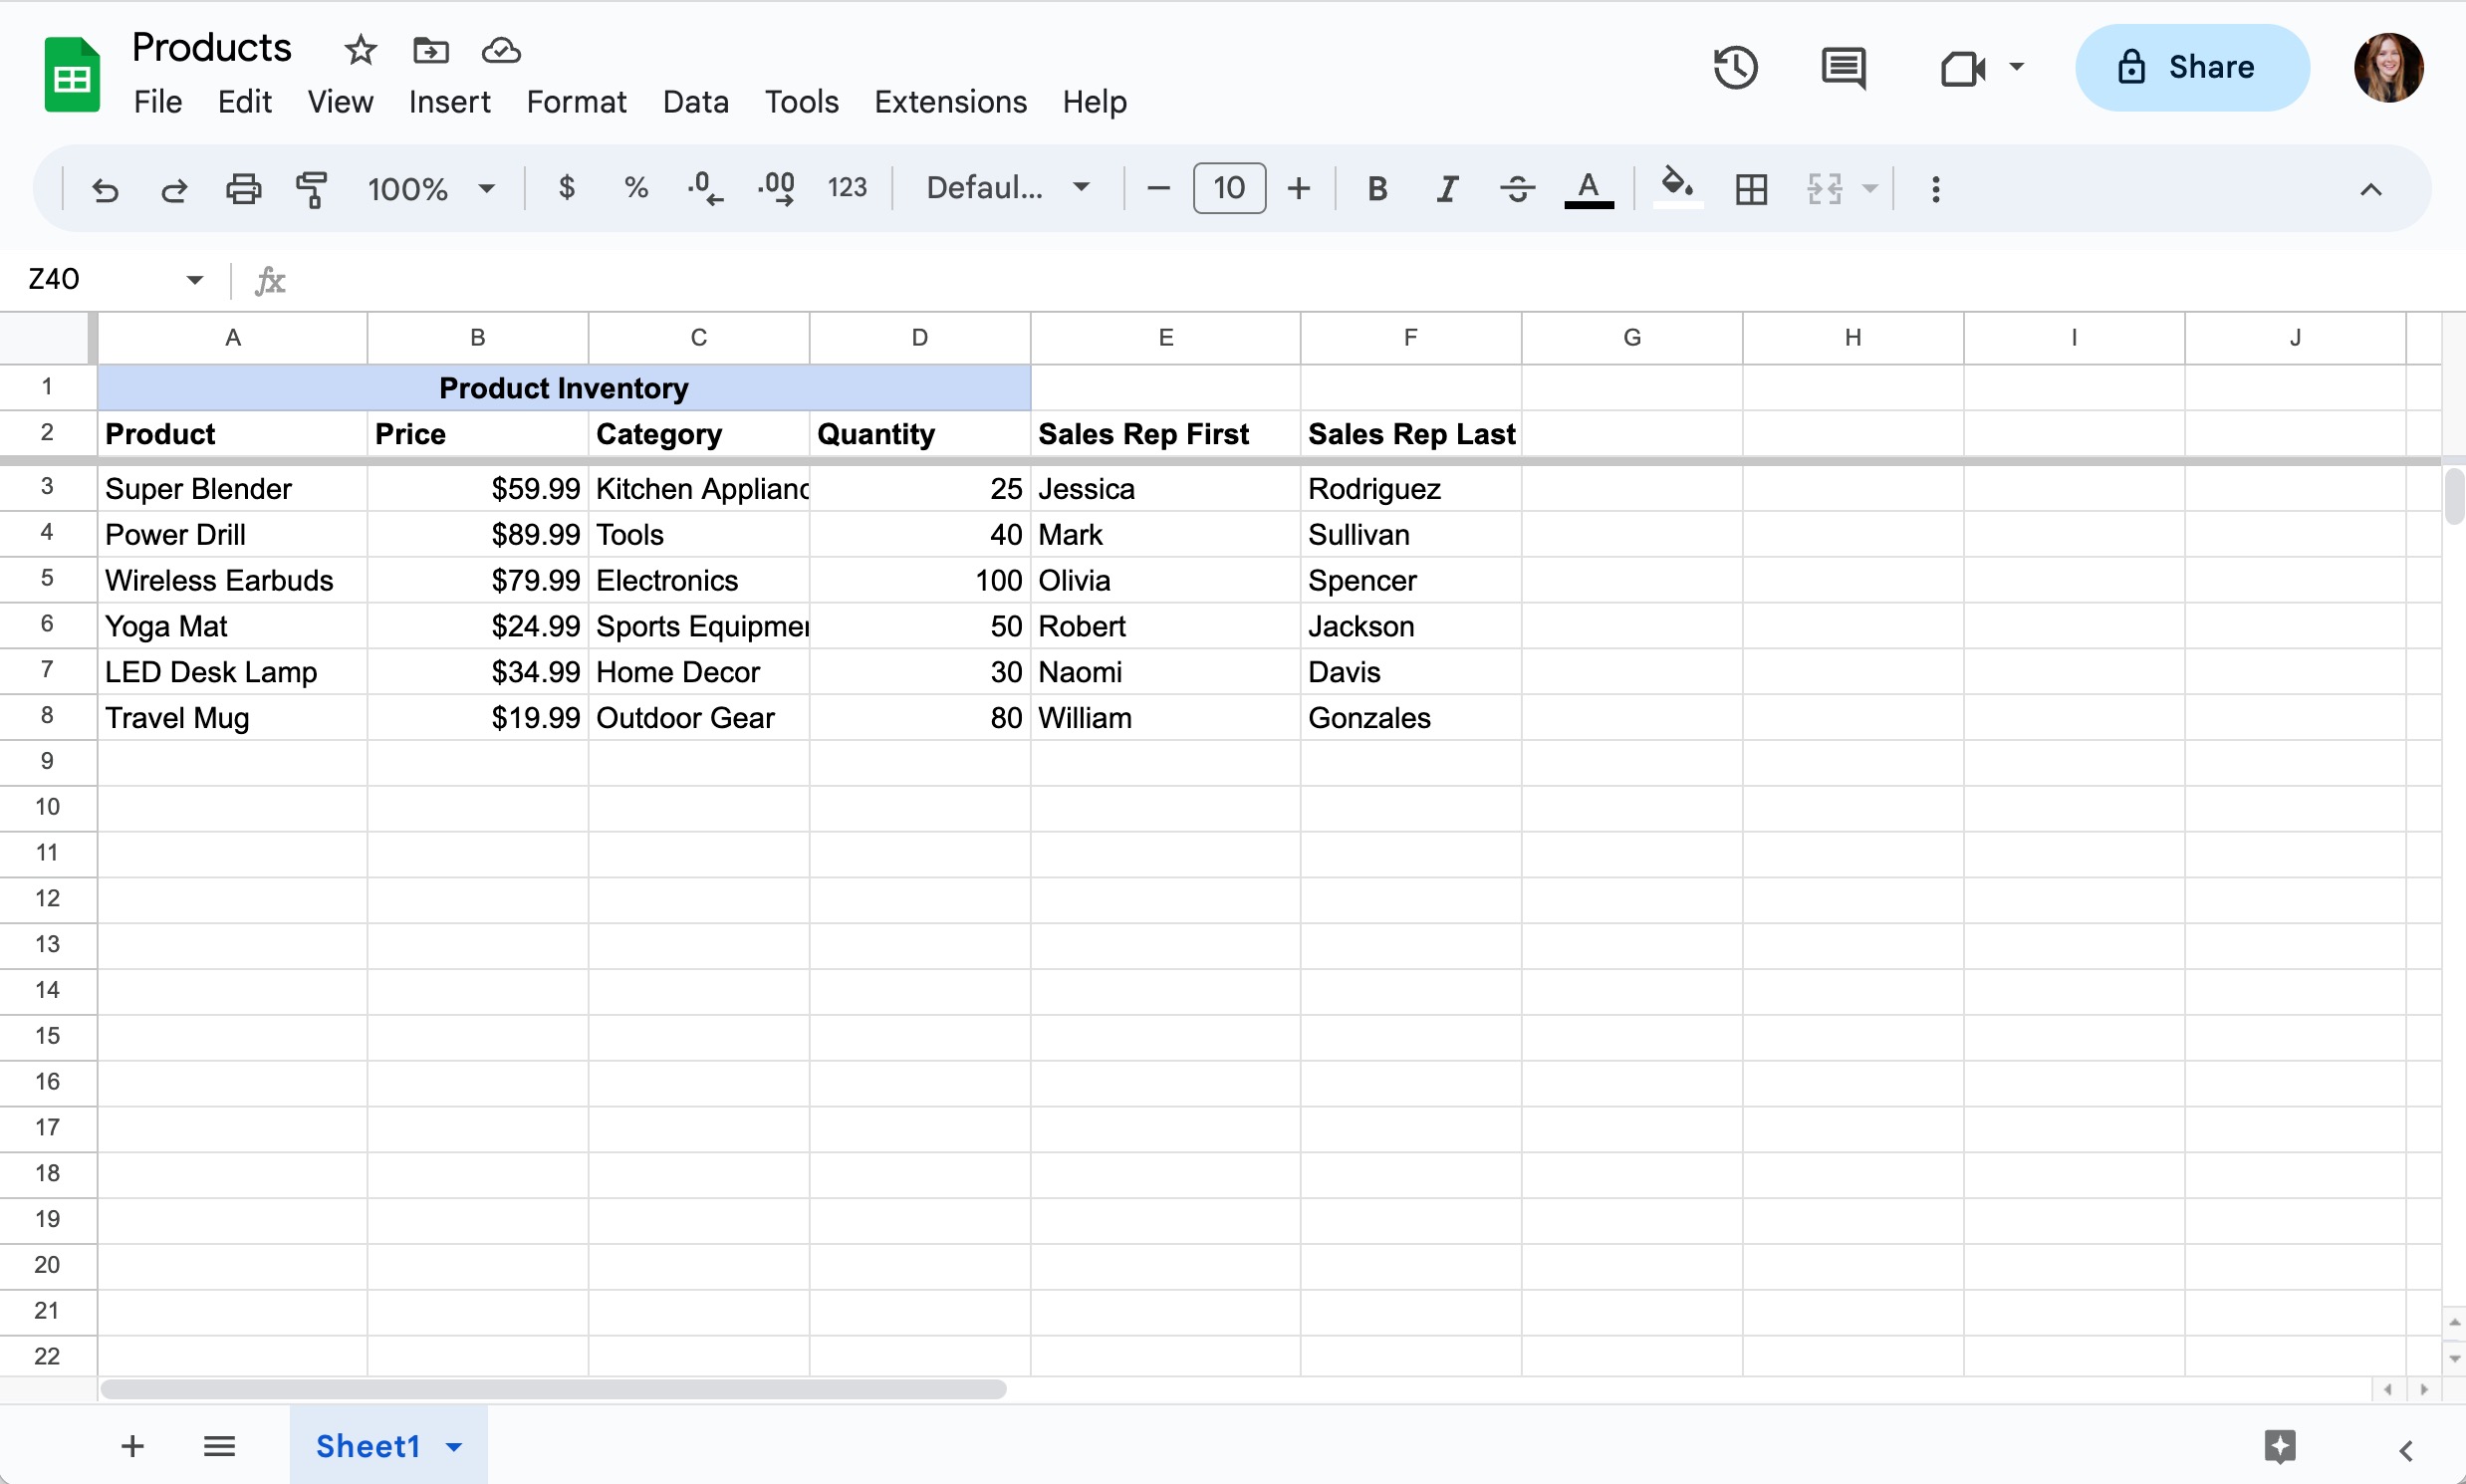Screen dimensions: 2466x1484
Task: Select the Paint format tool
Action: [311, 188]
